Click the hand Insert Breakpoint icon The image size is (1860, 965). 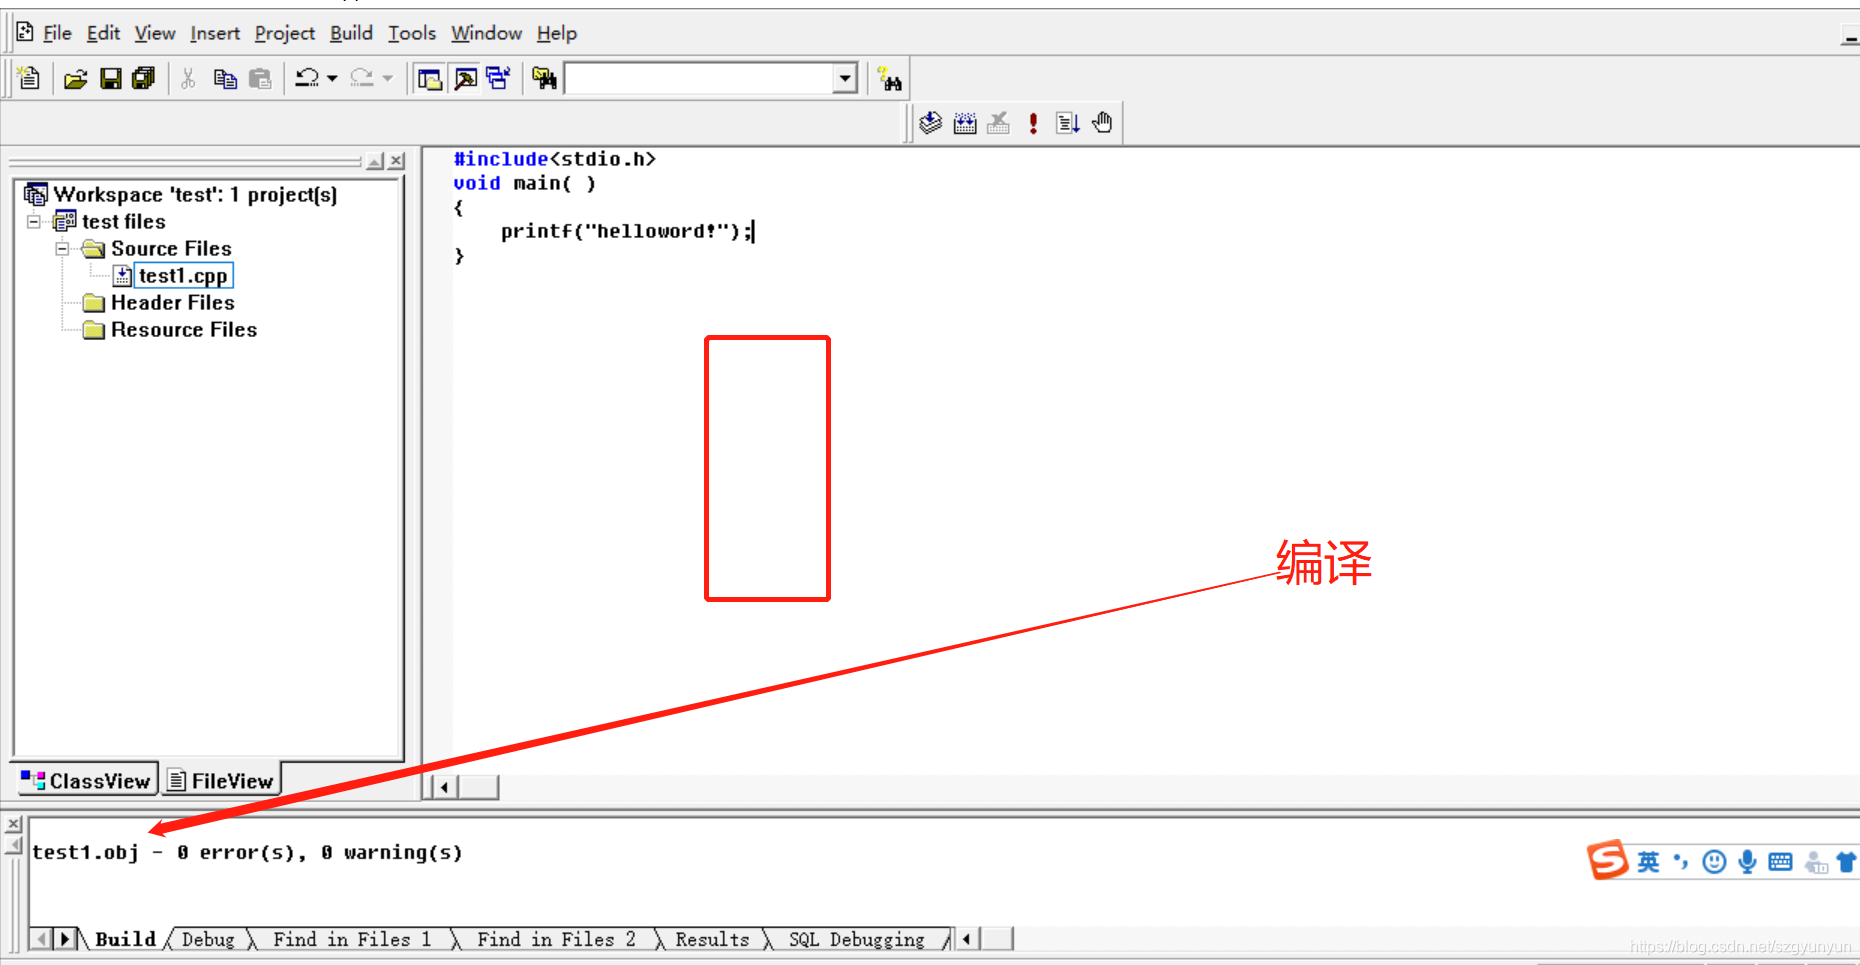click(1102, 123)
